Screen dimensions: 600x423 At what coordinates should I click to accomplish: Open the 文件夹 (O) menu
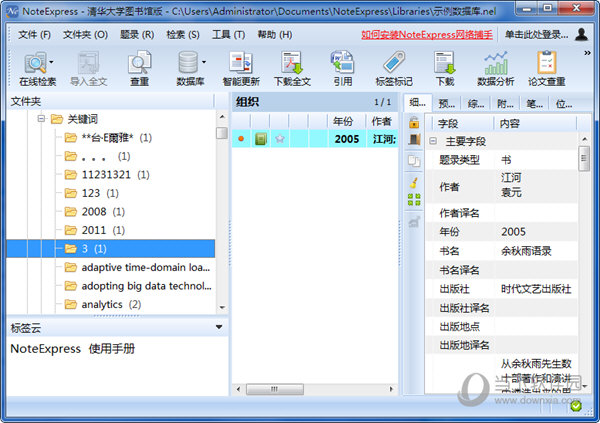pyautogui.click(x=85, y=35)
